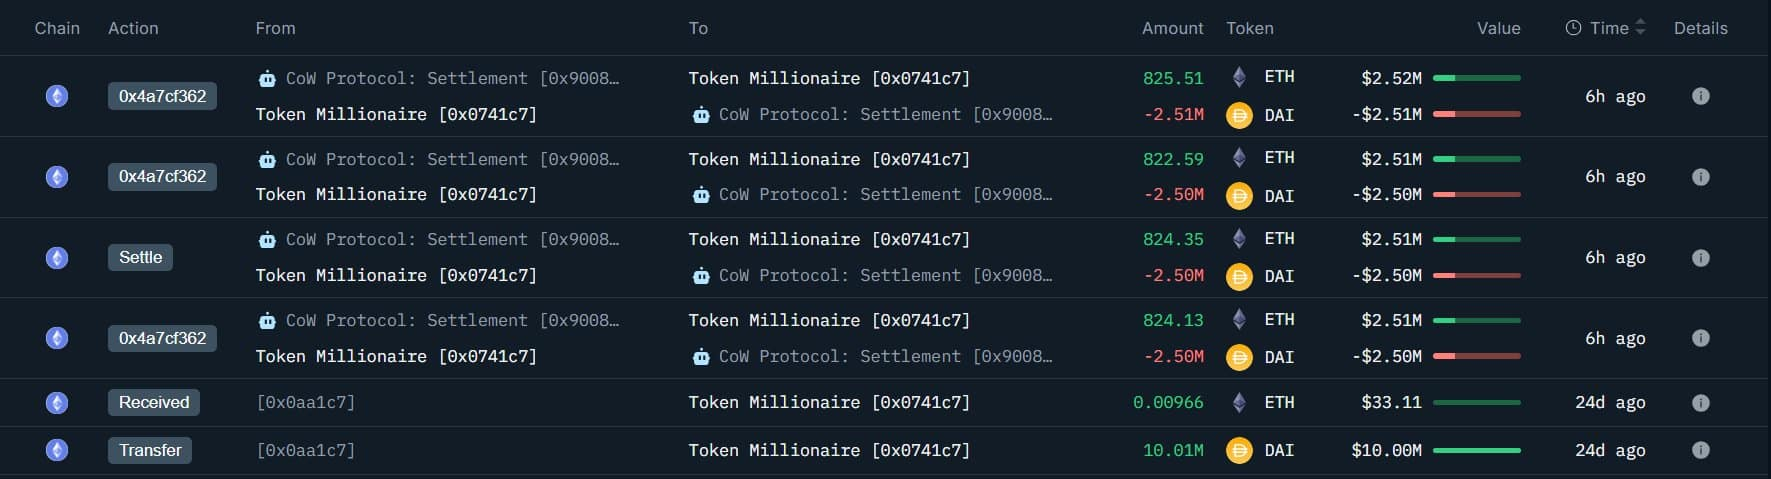Click the Transfer action tag
This screenshot has height=479, width=1771.
pos(150,450)
